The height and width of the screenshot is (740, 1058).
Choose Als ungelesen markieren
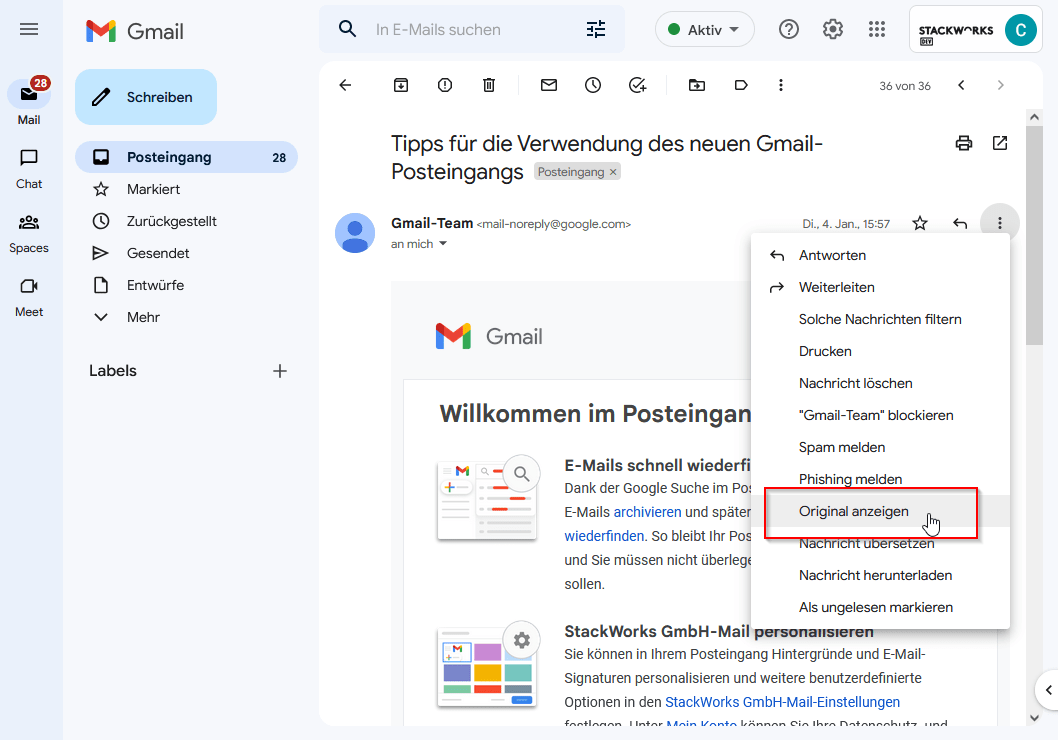880,607
